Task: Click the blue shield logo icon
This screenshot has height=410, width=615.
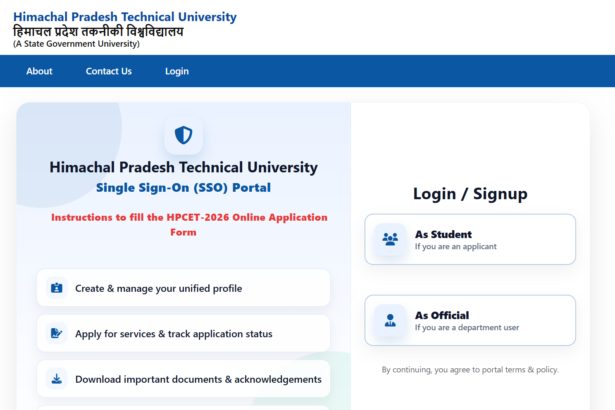Action: (183, 135)
